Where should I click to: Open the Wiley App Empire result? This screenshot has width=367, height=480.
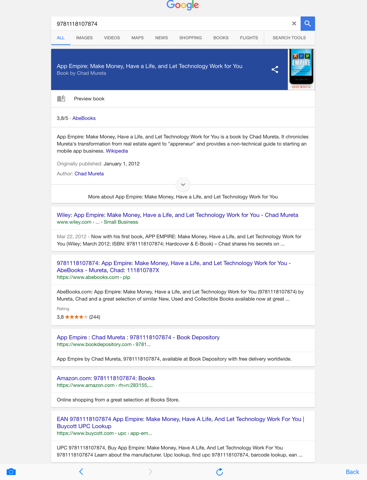pyautogui.click(x=177, y=215)
